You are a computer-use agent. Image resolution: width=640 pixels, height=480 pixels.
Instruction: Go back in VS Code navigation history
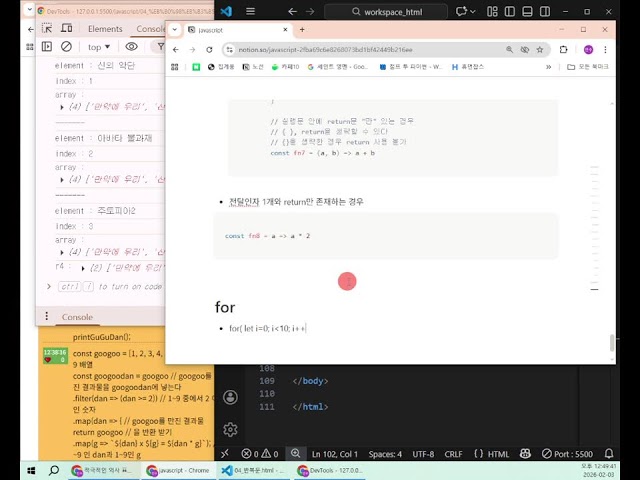coord(292,12)
